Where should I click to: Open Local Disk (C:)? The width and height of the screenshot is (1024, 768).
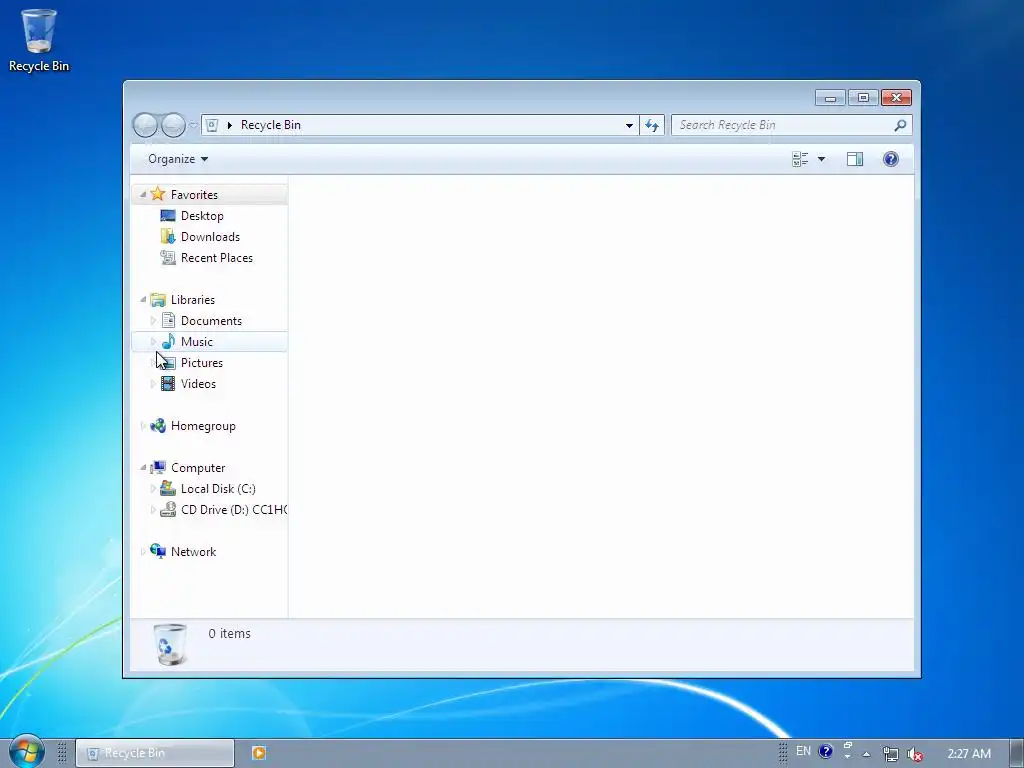pyautogui.click(x=218, y=488)
